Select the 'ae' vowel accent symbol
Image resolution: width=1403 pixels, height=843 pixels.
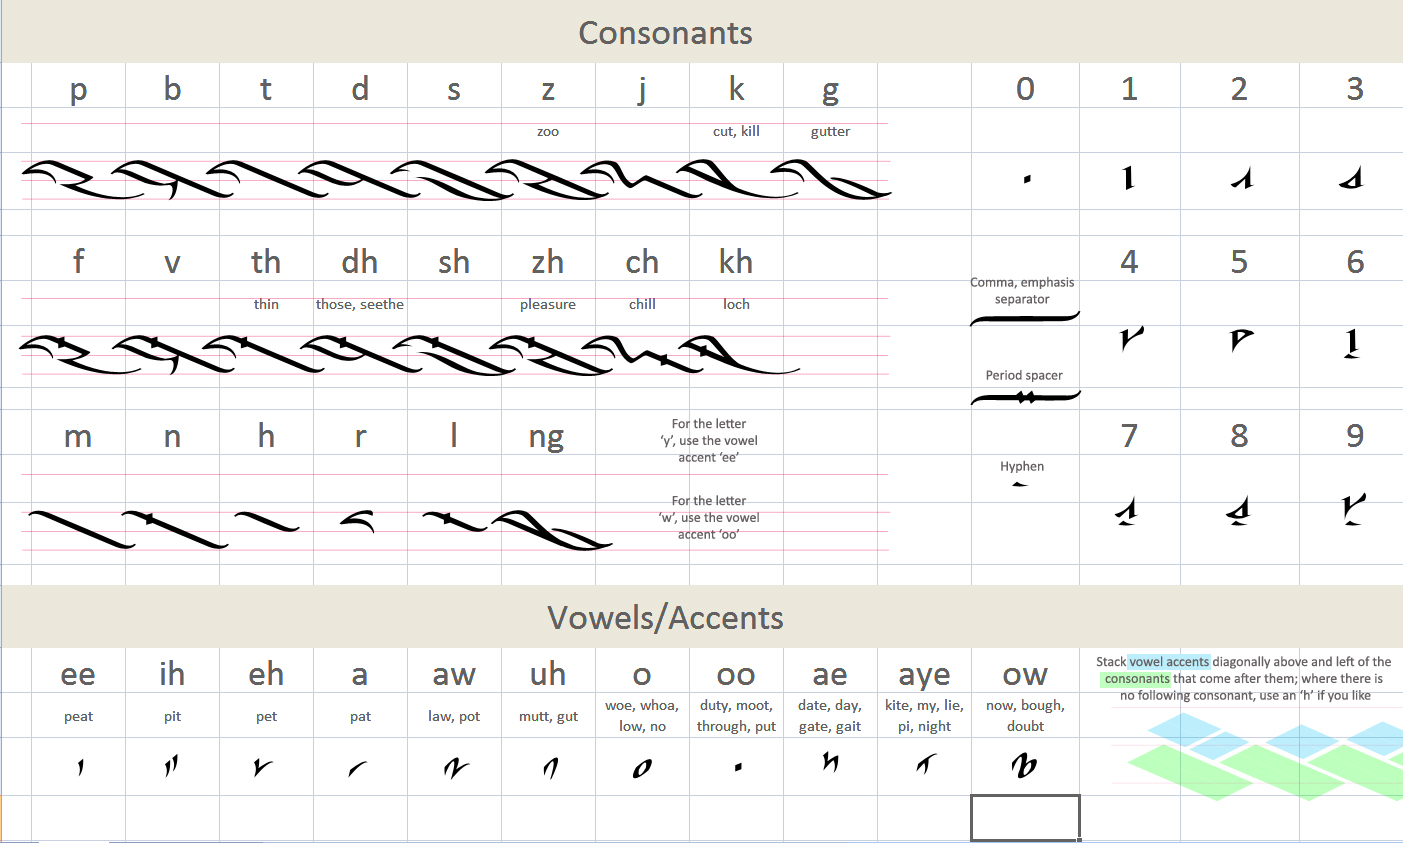pos(830,764)
